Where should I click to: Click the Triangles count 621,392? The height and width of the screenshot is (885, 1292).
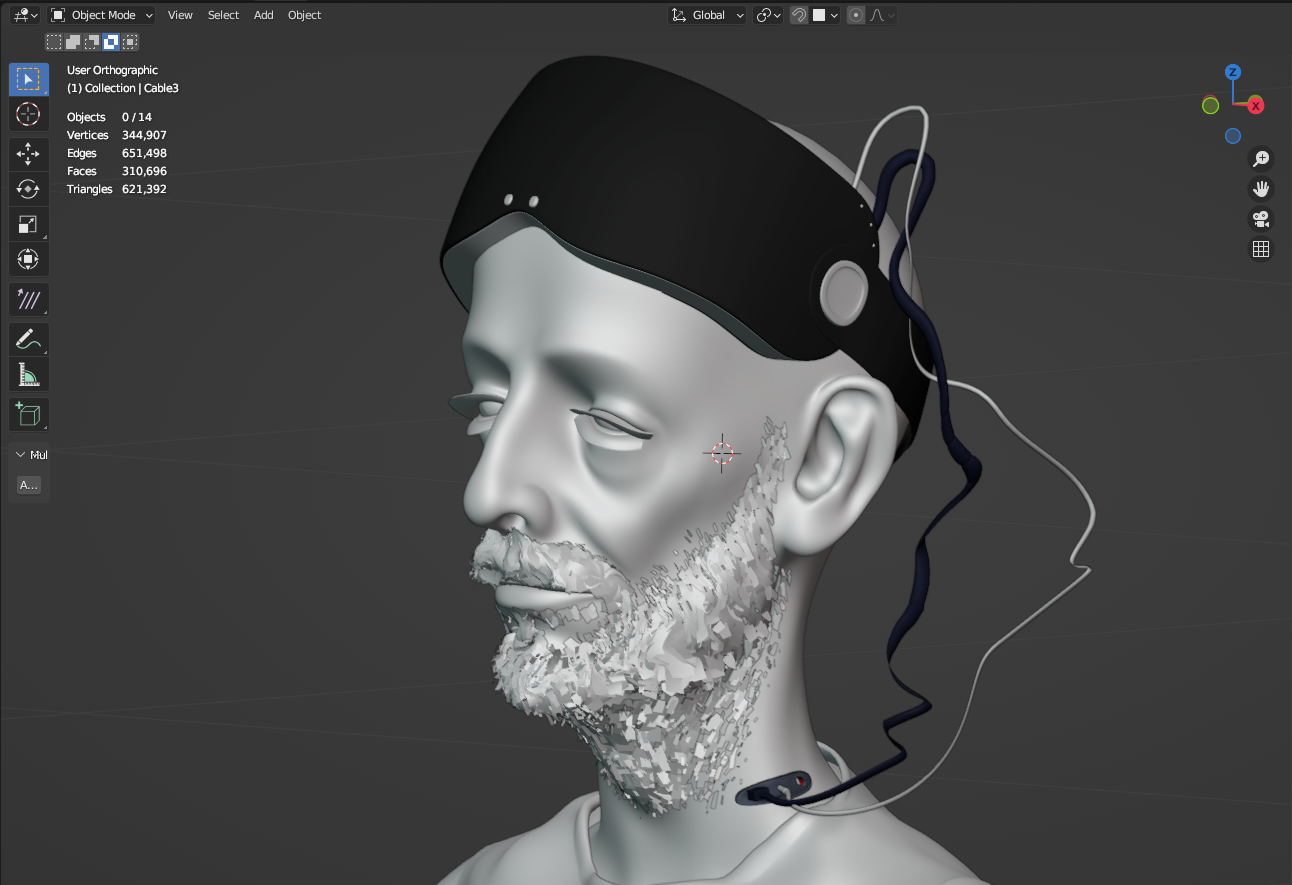[144, 189]
